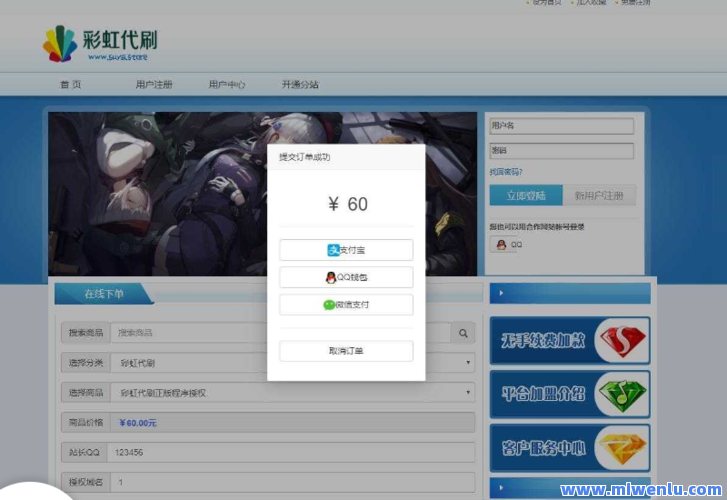The image size is (727, 500).
Task: Open the 客户服务中心 banner
Action: click(570, 448)
